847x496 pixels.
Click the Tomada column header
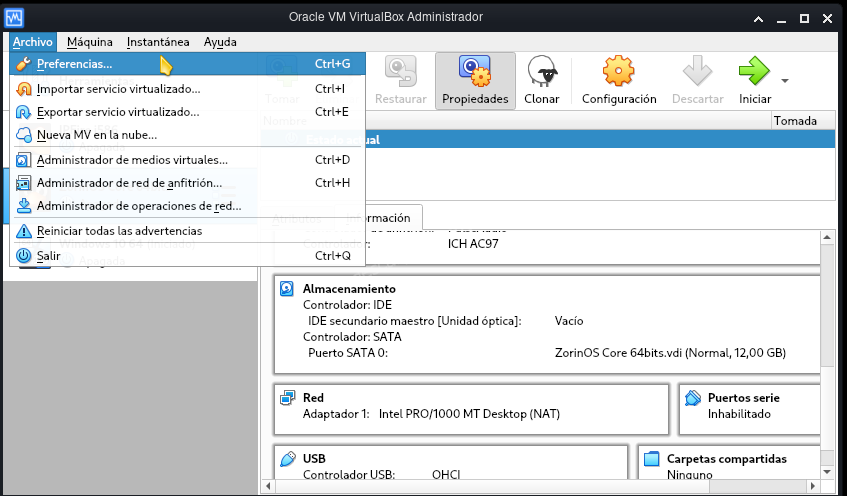coord(803,120)
